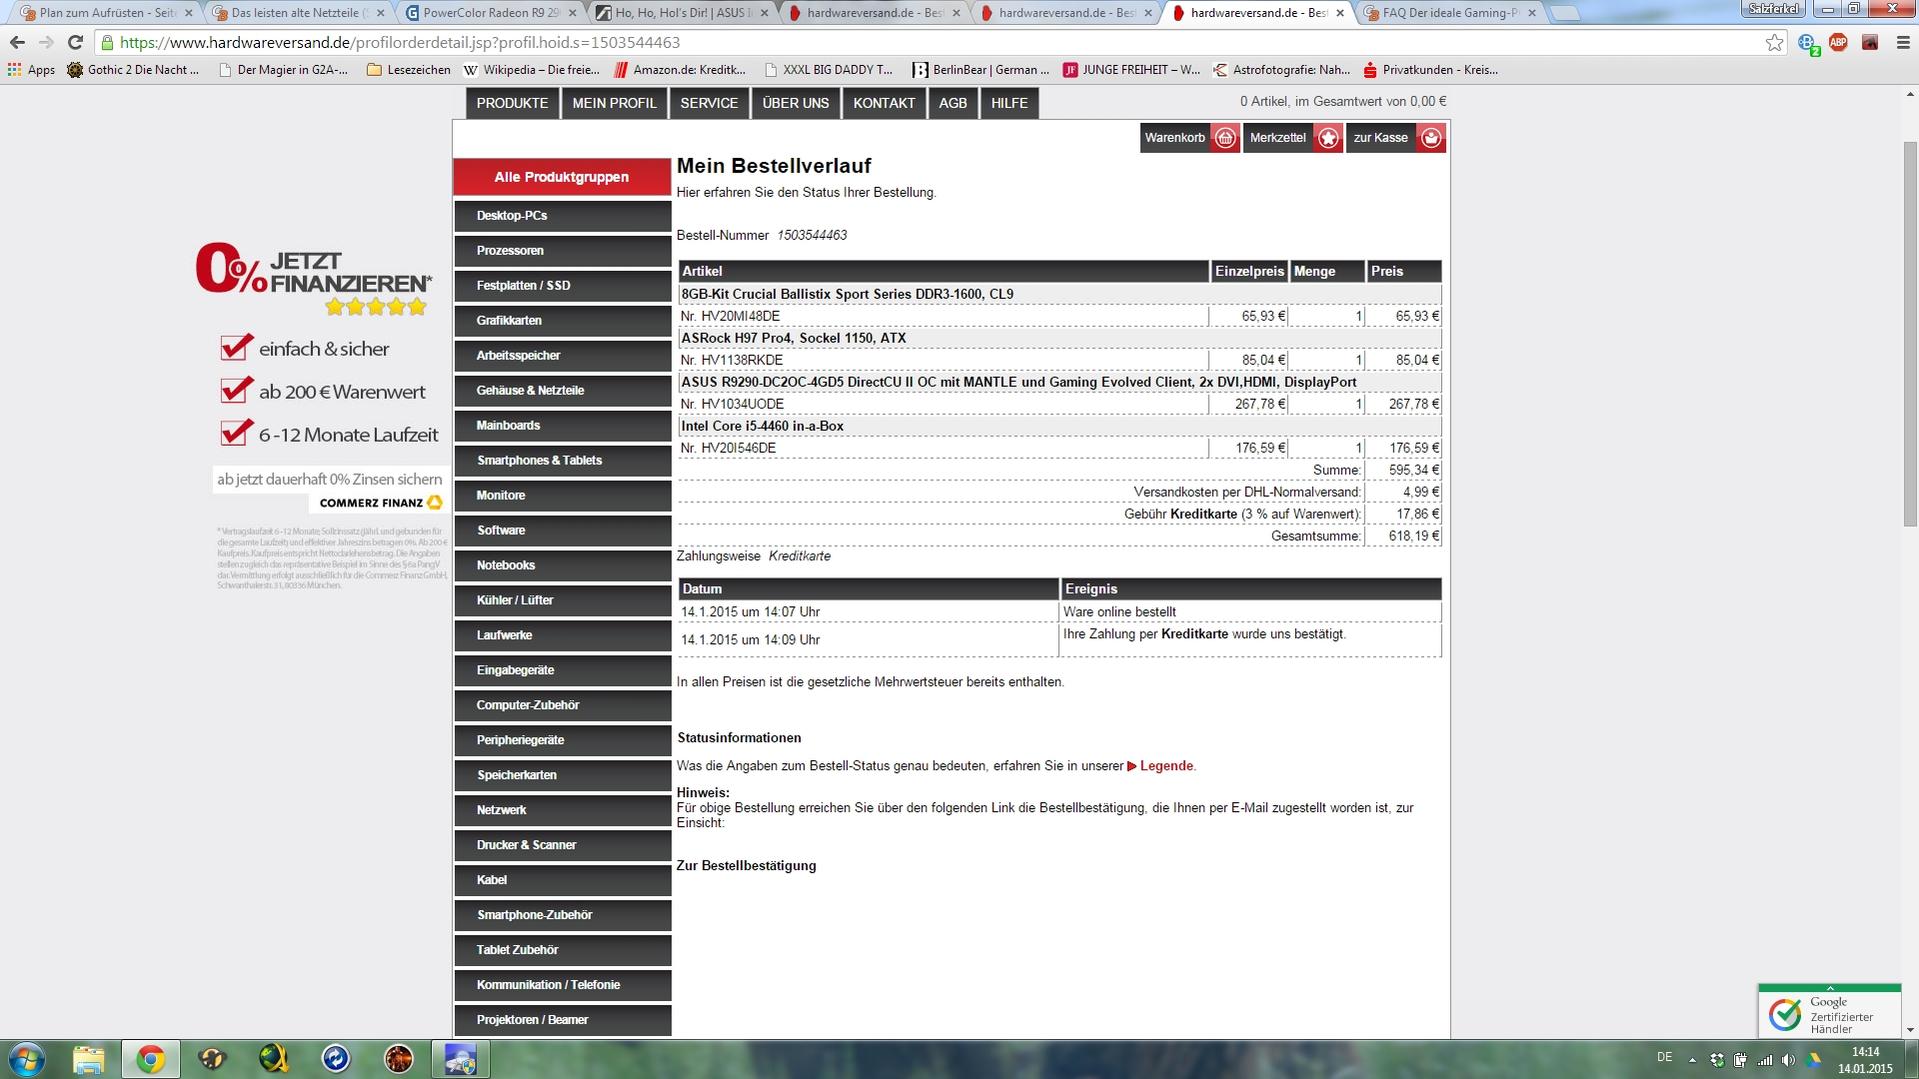Click the DE language indicator
The height and width of the screenshot is (1079, 1919).
(1664, 1058)
